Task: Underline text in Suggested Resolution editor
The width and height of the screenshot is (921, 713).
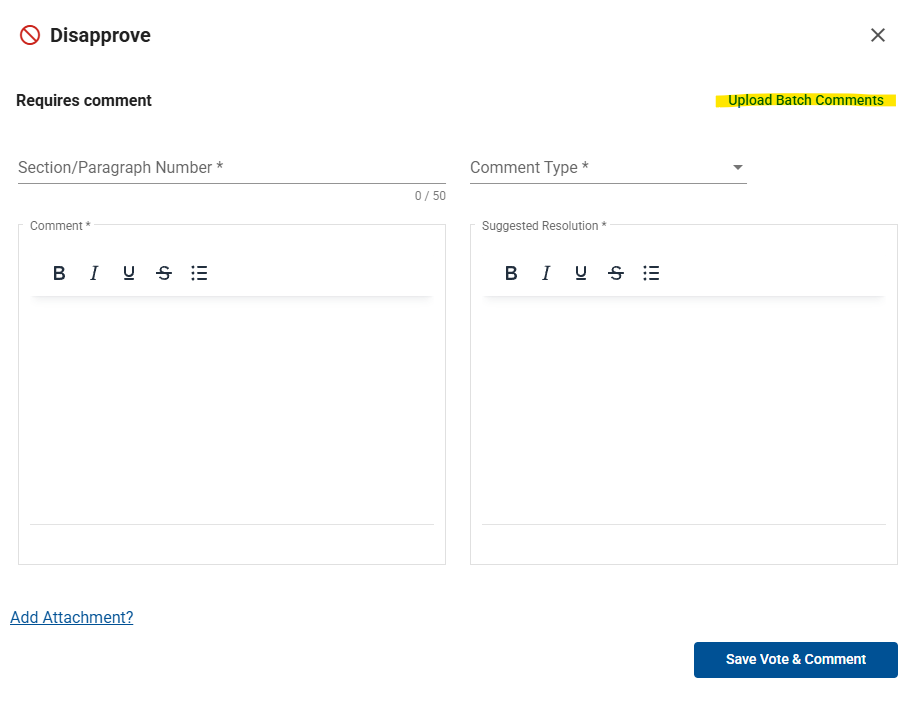Action: pyautogui.click(x=581, y=273)
